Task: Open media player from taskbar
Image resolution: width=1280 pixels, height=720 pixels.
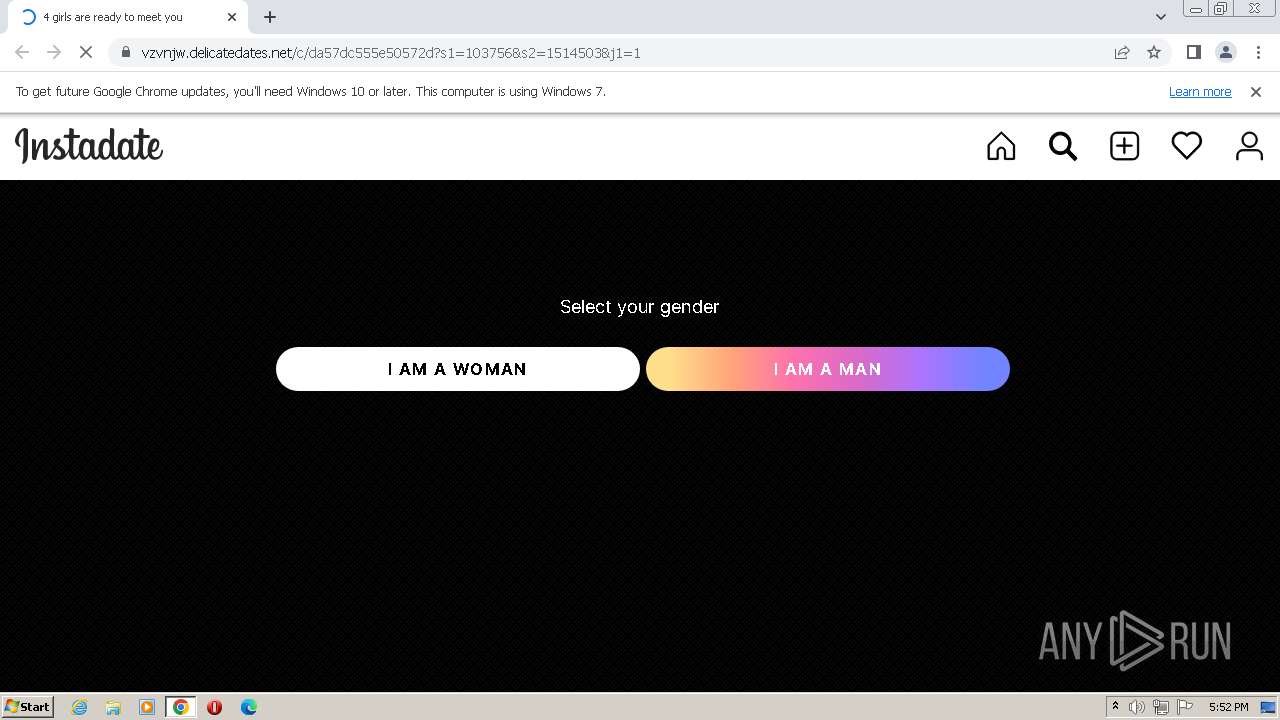Action: tap(147, 707)
